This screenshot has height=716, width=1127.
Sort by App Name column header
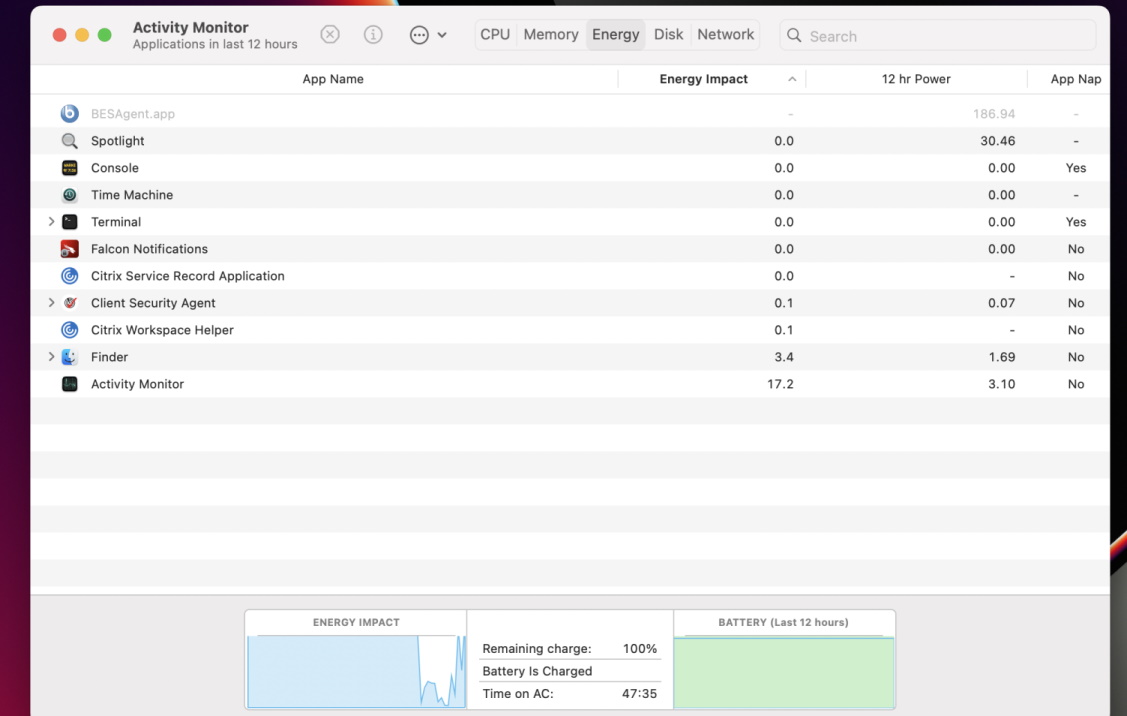pos(333,79)
